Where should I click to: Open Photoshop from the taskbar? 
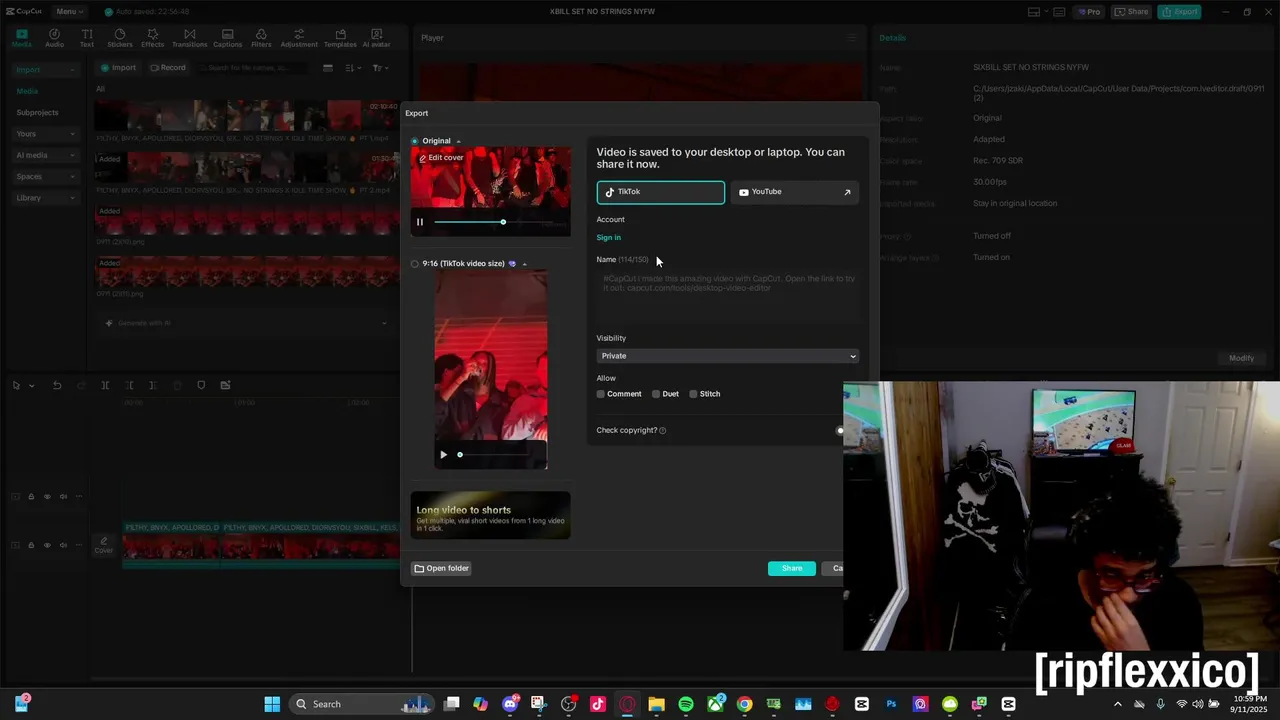pyautogui.click(x=891, y=704)
